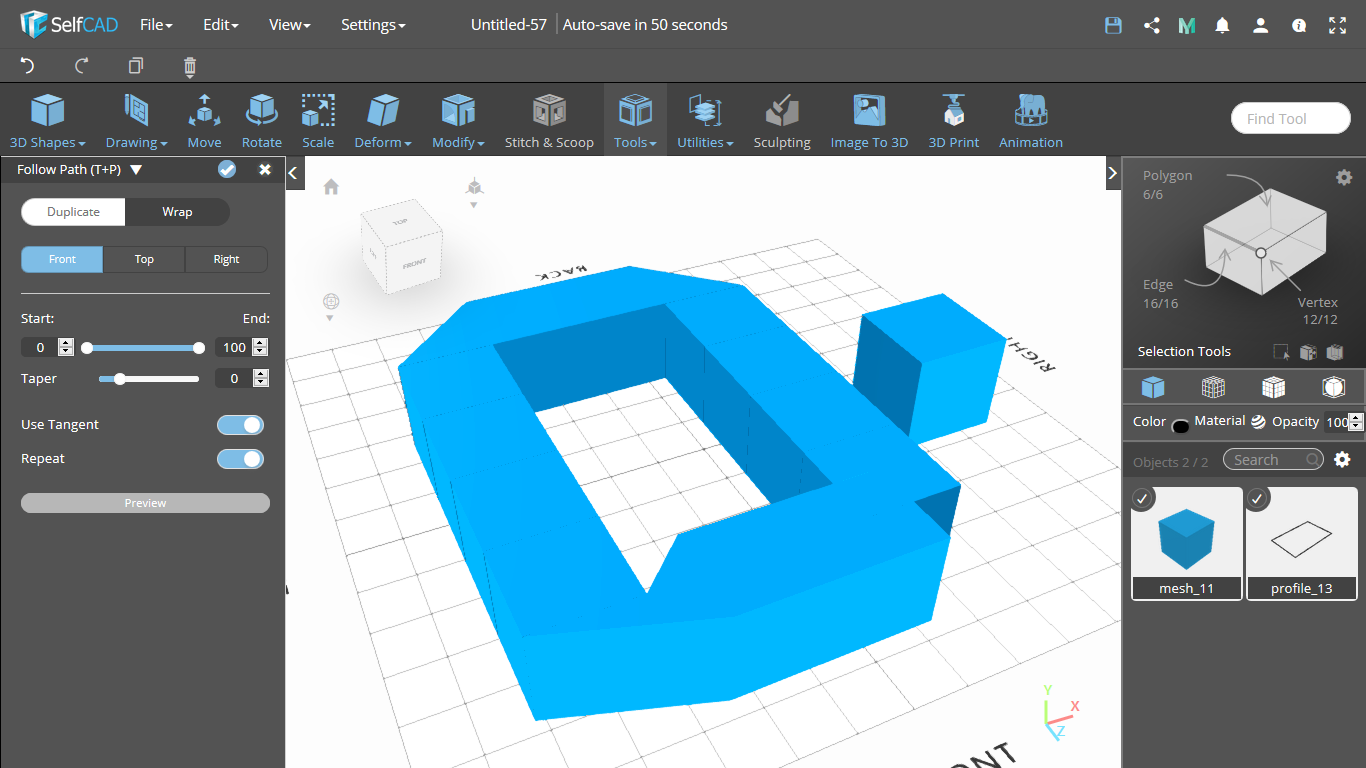Expand Follow Path panel dropdown triangle
The image size is (1366, 768).
tap(136, 170)
